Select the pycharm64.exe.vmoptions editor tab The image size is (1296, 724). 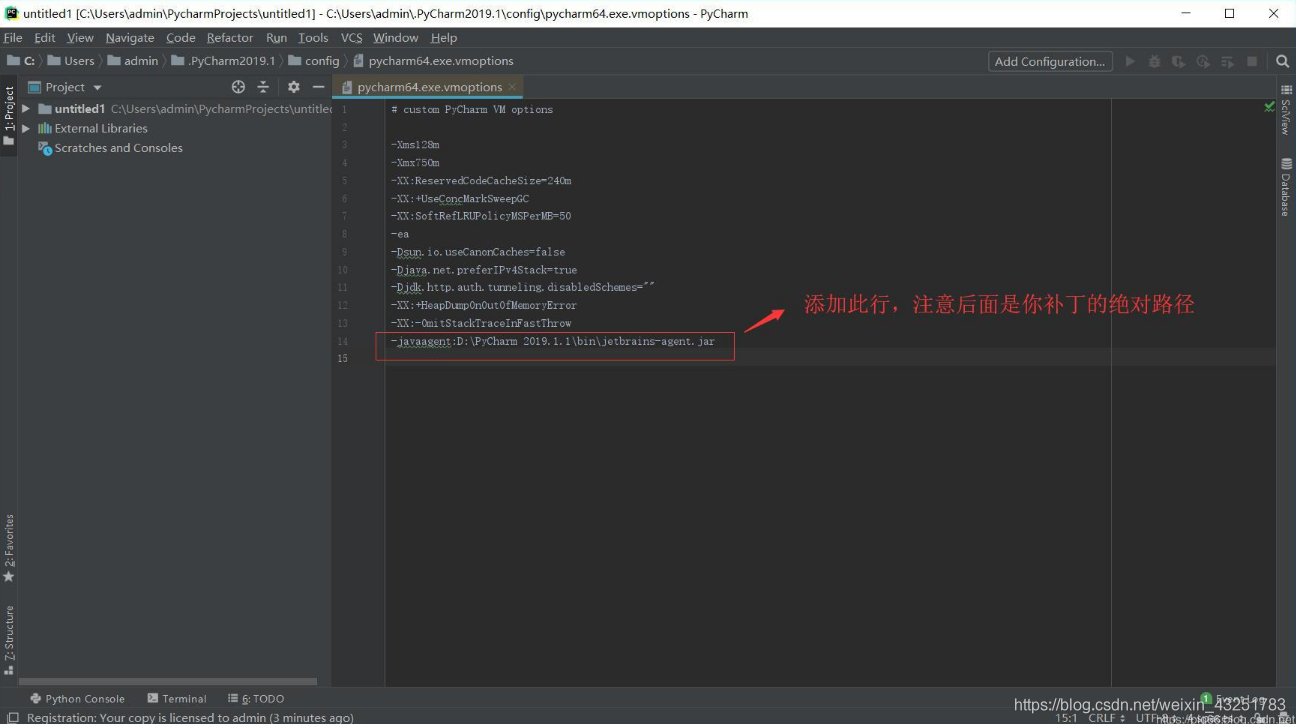[x=429, y=87]
